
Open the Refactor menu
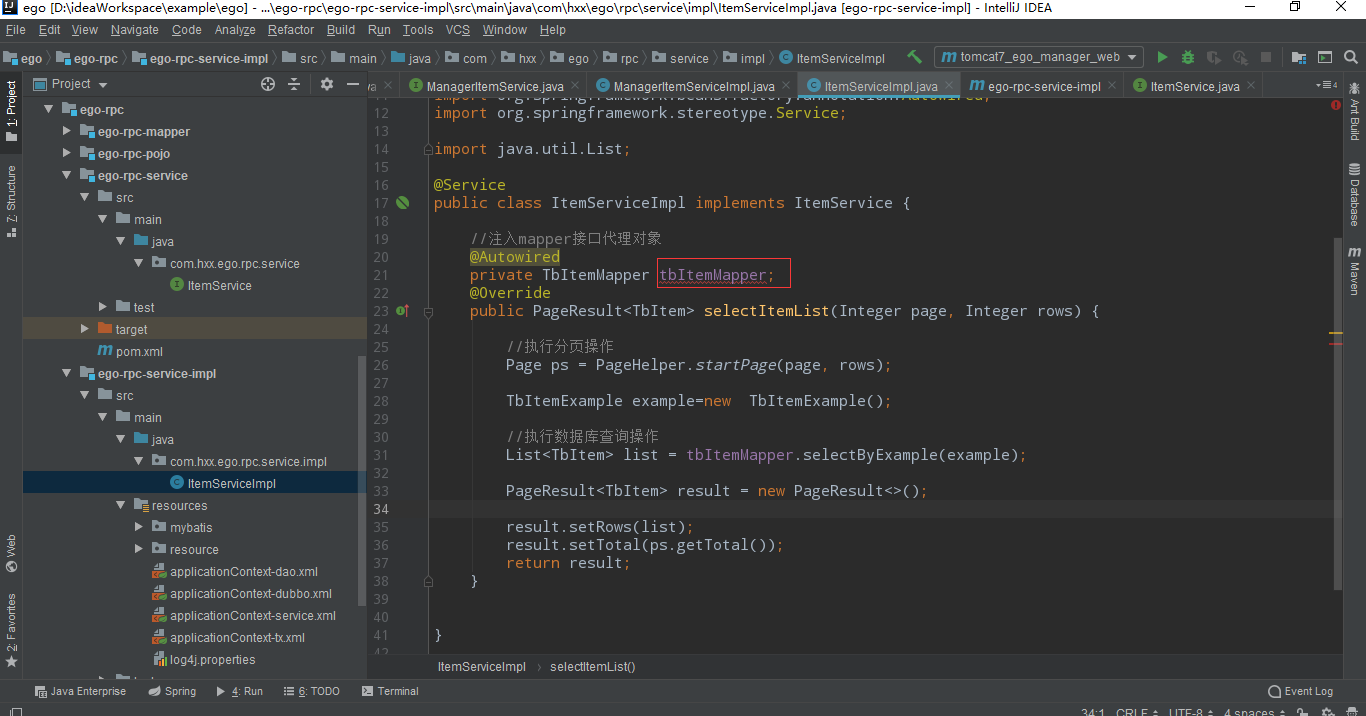click(x=291, y=30)
